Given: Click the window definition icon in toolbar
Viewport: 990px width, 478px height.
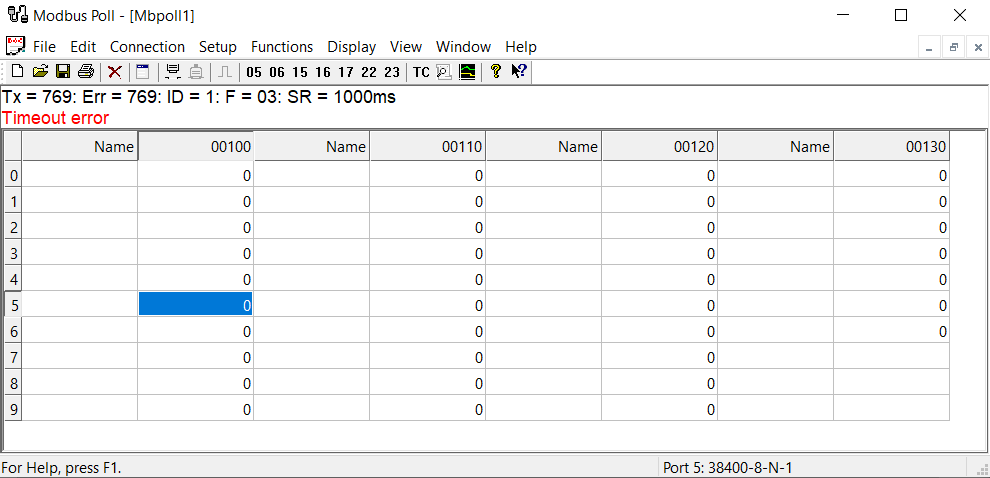Looking at the screenshot, I should coord(143,72).
